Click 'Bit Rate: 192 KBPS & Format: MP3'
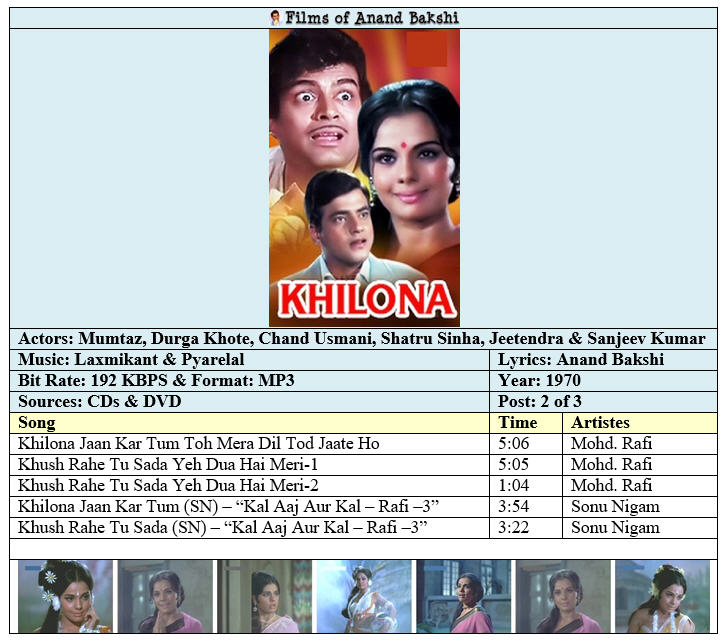 (x=249, y=381)
